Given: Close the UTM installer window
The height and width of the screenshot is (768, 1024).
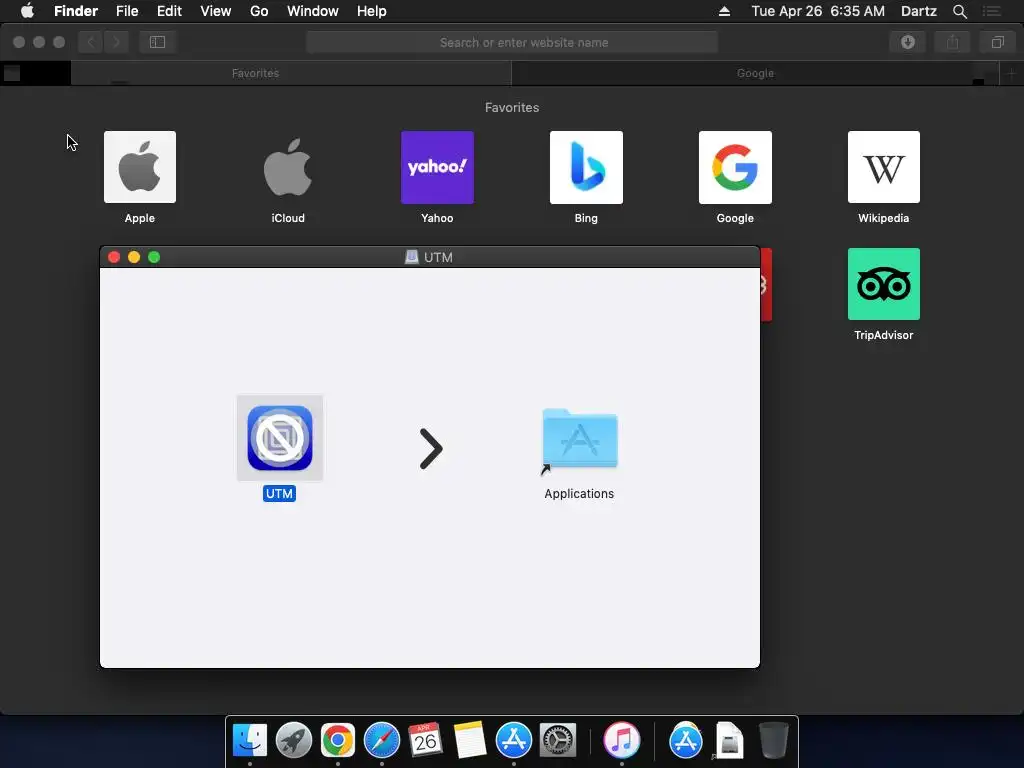Looking at the screenshot, I should (x=114, y=257).
